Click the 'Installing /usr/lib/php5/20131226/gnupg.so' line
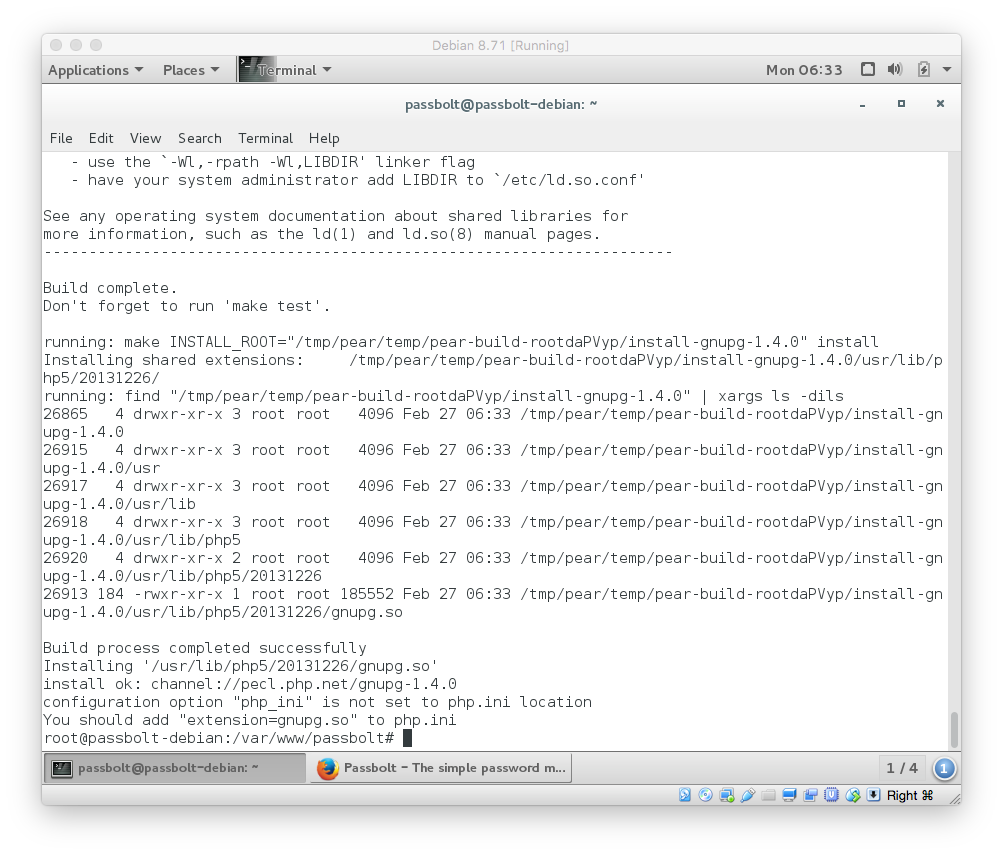The image size is (1003, 855). (241, 666)
